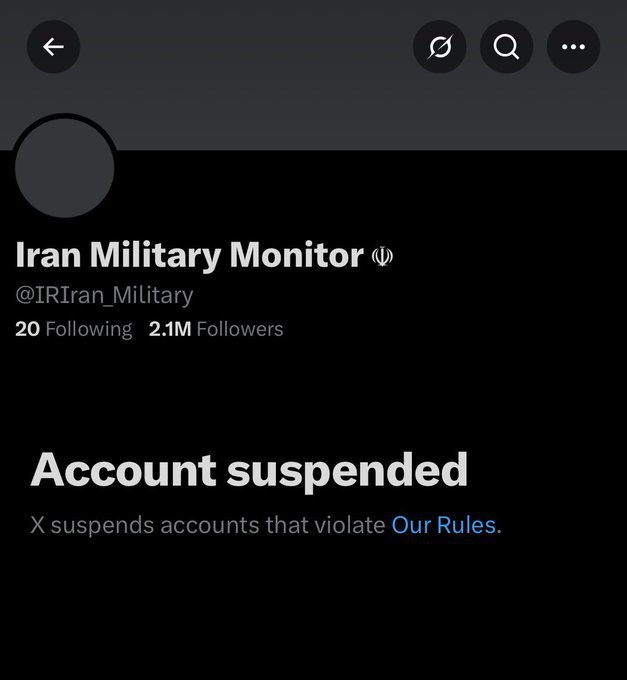627x680 pixels.
Task: Tap the @IRIran_Military handle
Action: (x=104, y=295)
